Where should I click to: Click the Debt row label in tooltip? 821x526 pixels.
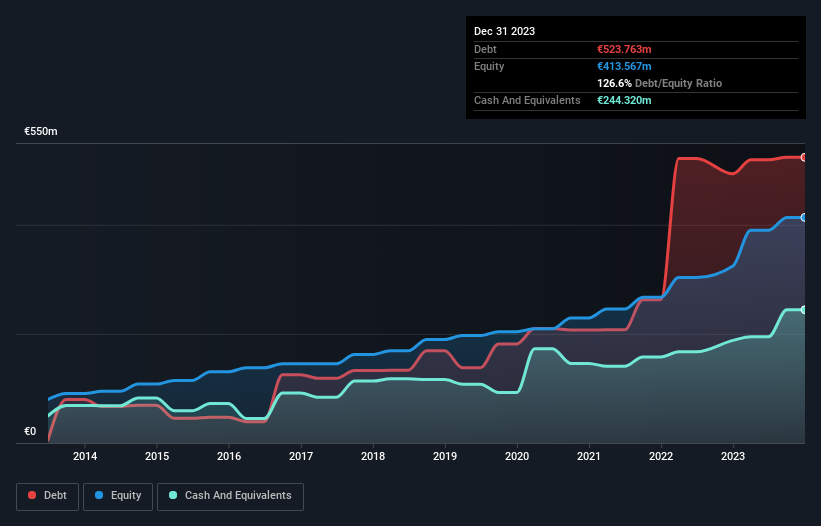click(x=485, y=49)
